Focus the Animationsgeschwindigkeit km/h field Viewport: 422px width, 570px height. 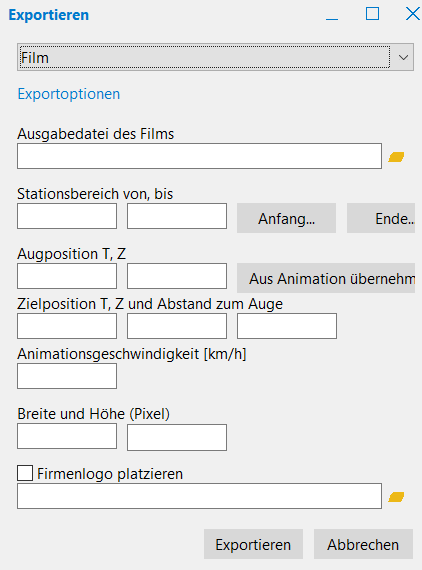click(x=67, y=376)
